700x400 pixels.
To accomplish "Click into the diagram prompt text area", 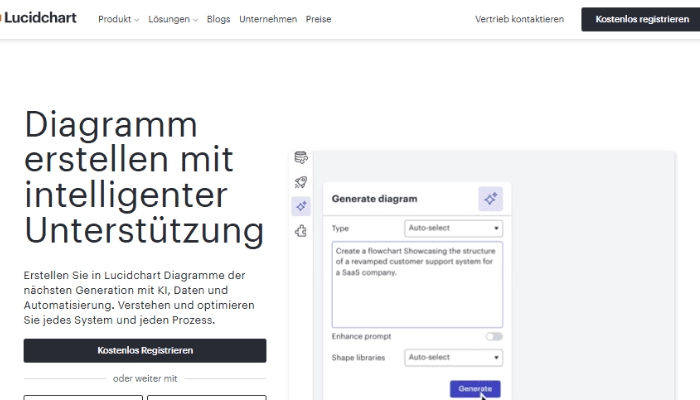I will point(417,285).
